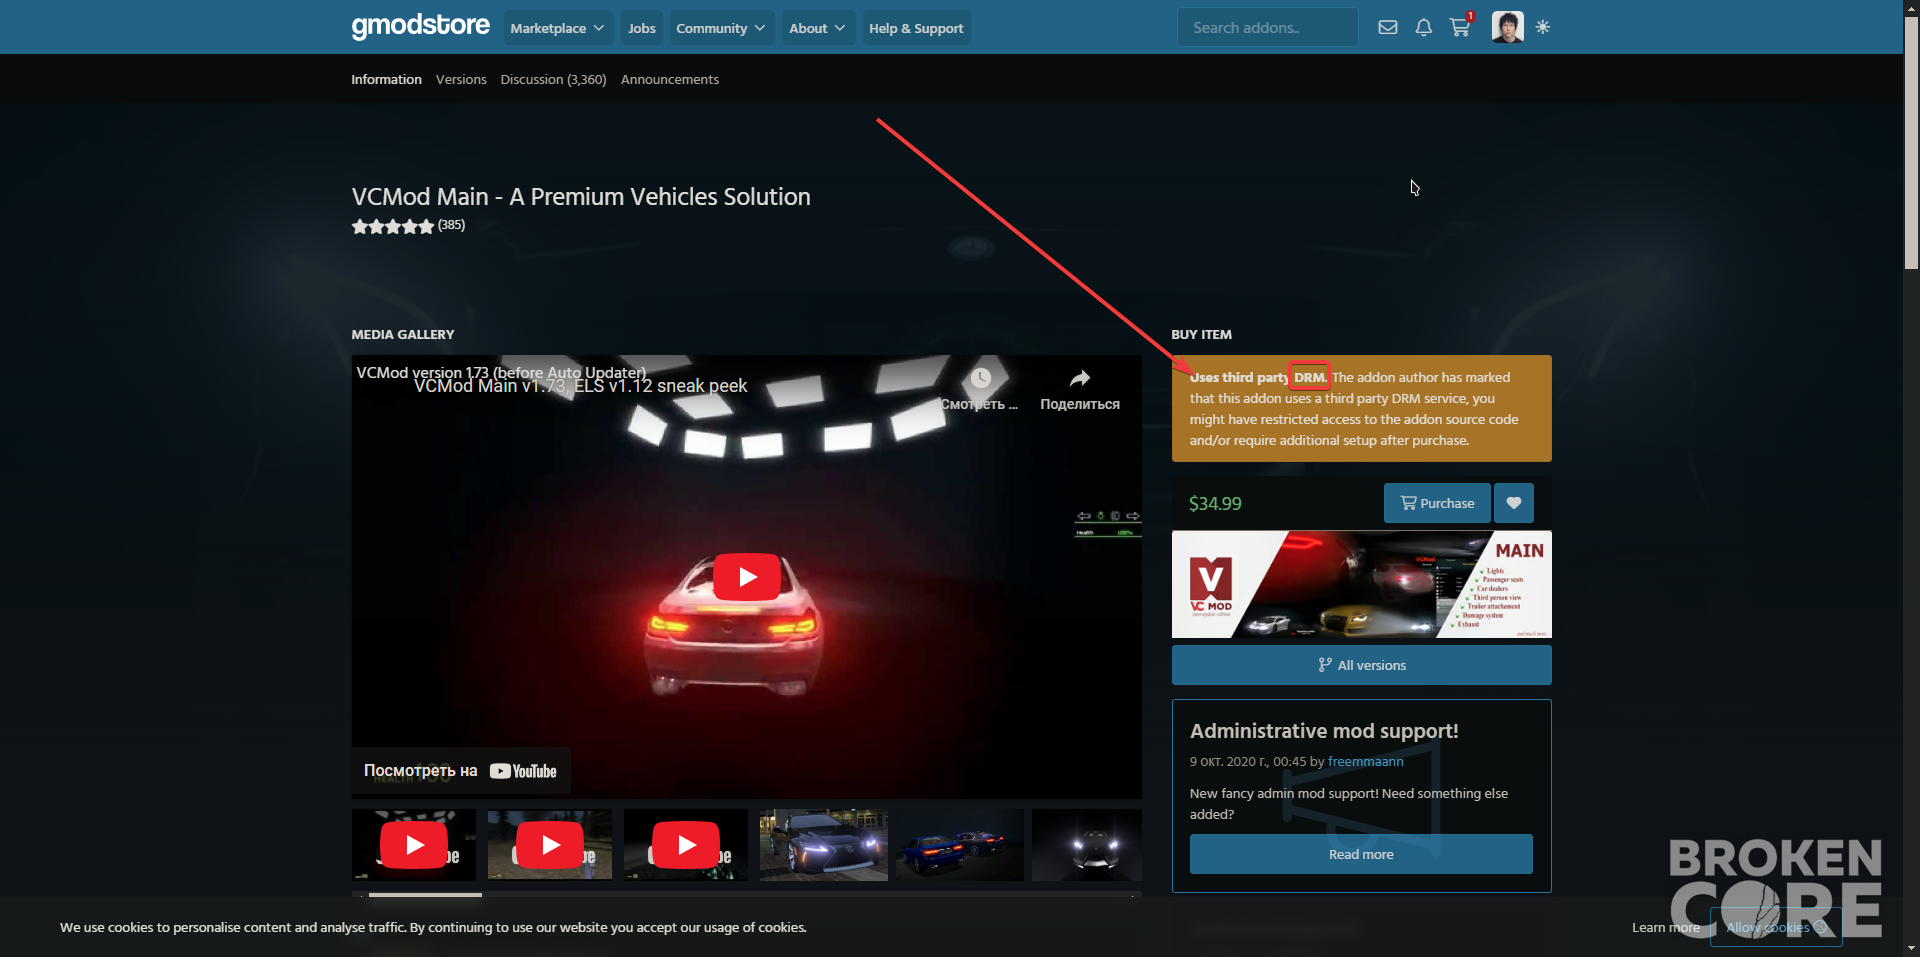The width and height of the screenshot is (1920, 957).
Task: Select the dark car front screenshot thumbnail
Action: [824, 845]
